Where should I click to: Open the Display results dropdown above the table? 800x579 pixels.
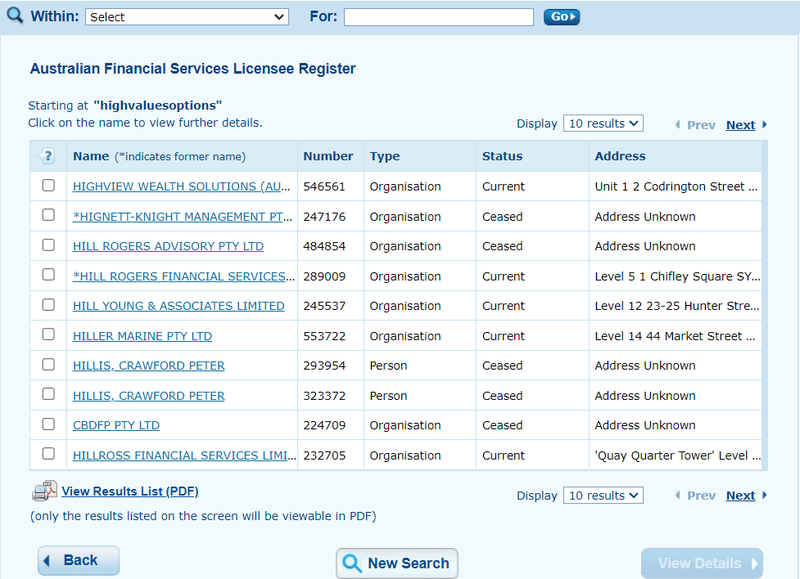click(x=603, y=123)
